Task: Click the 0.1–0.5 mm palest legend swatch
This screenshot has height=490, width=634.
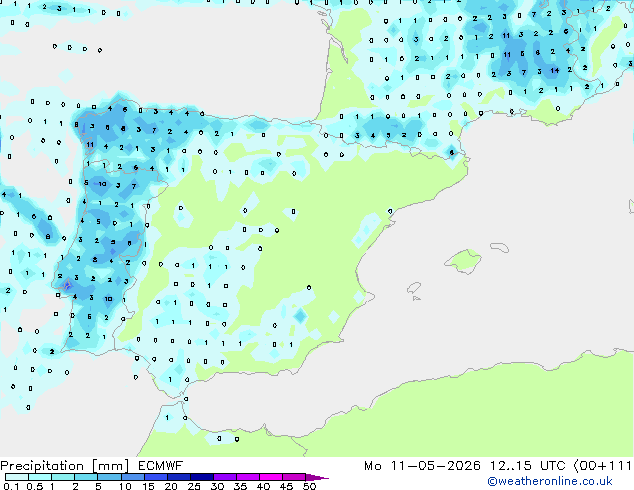Action: (x=17, y=477)
